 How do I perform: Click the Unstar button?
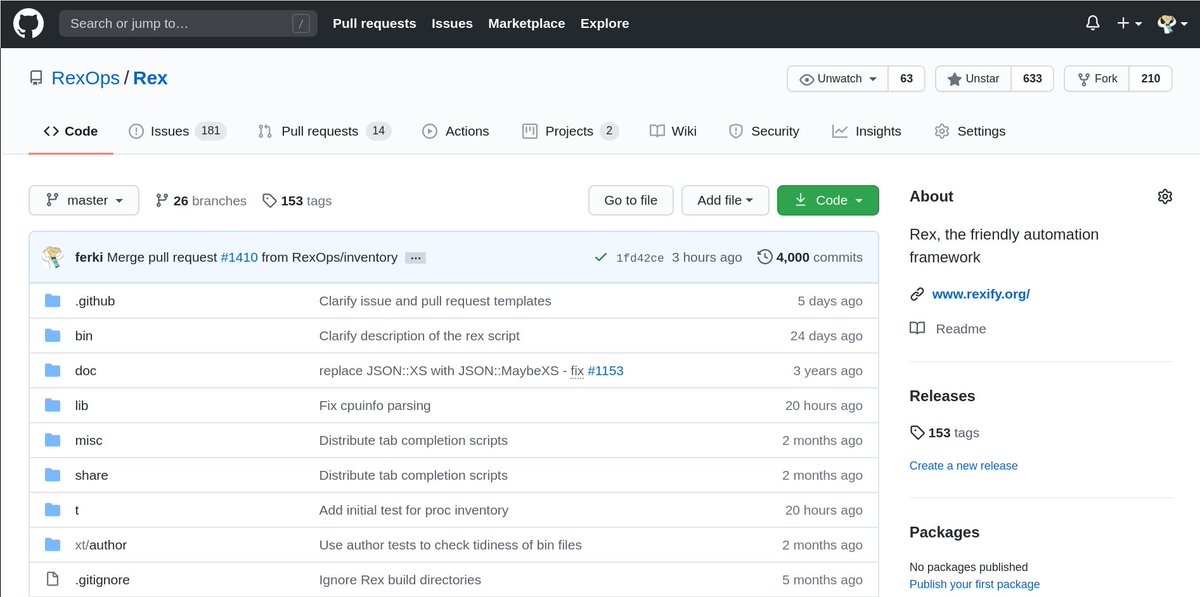[x=973, y=79]
